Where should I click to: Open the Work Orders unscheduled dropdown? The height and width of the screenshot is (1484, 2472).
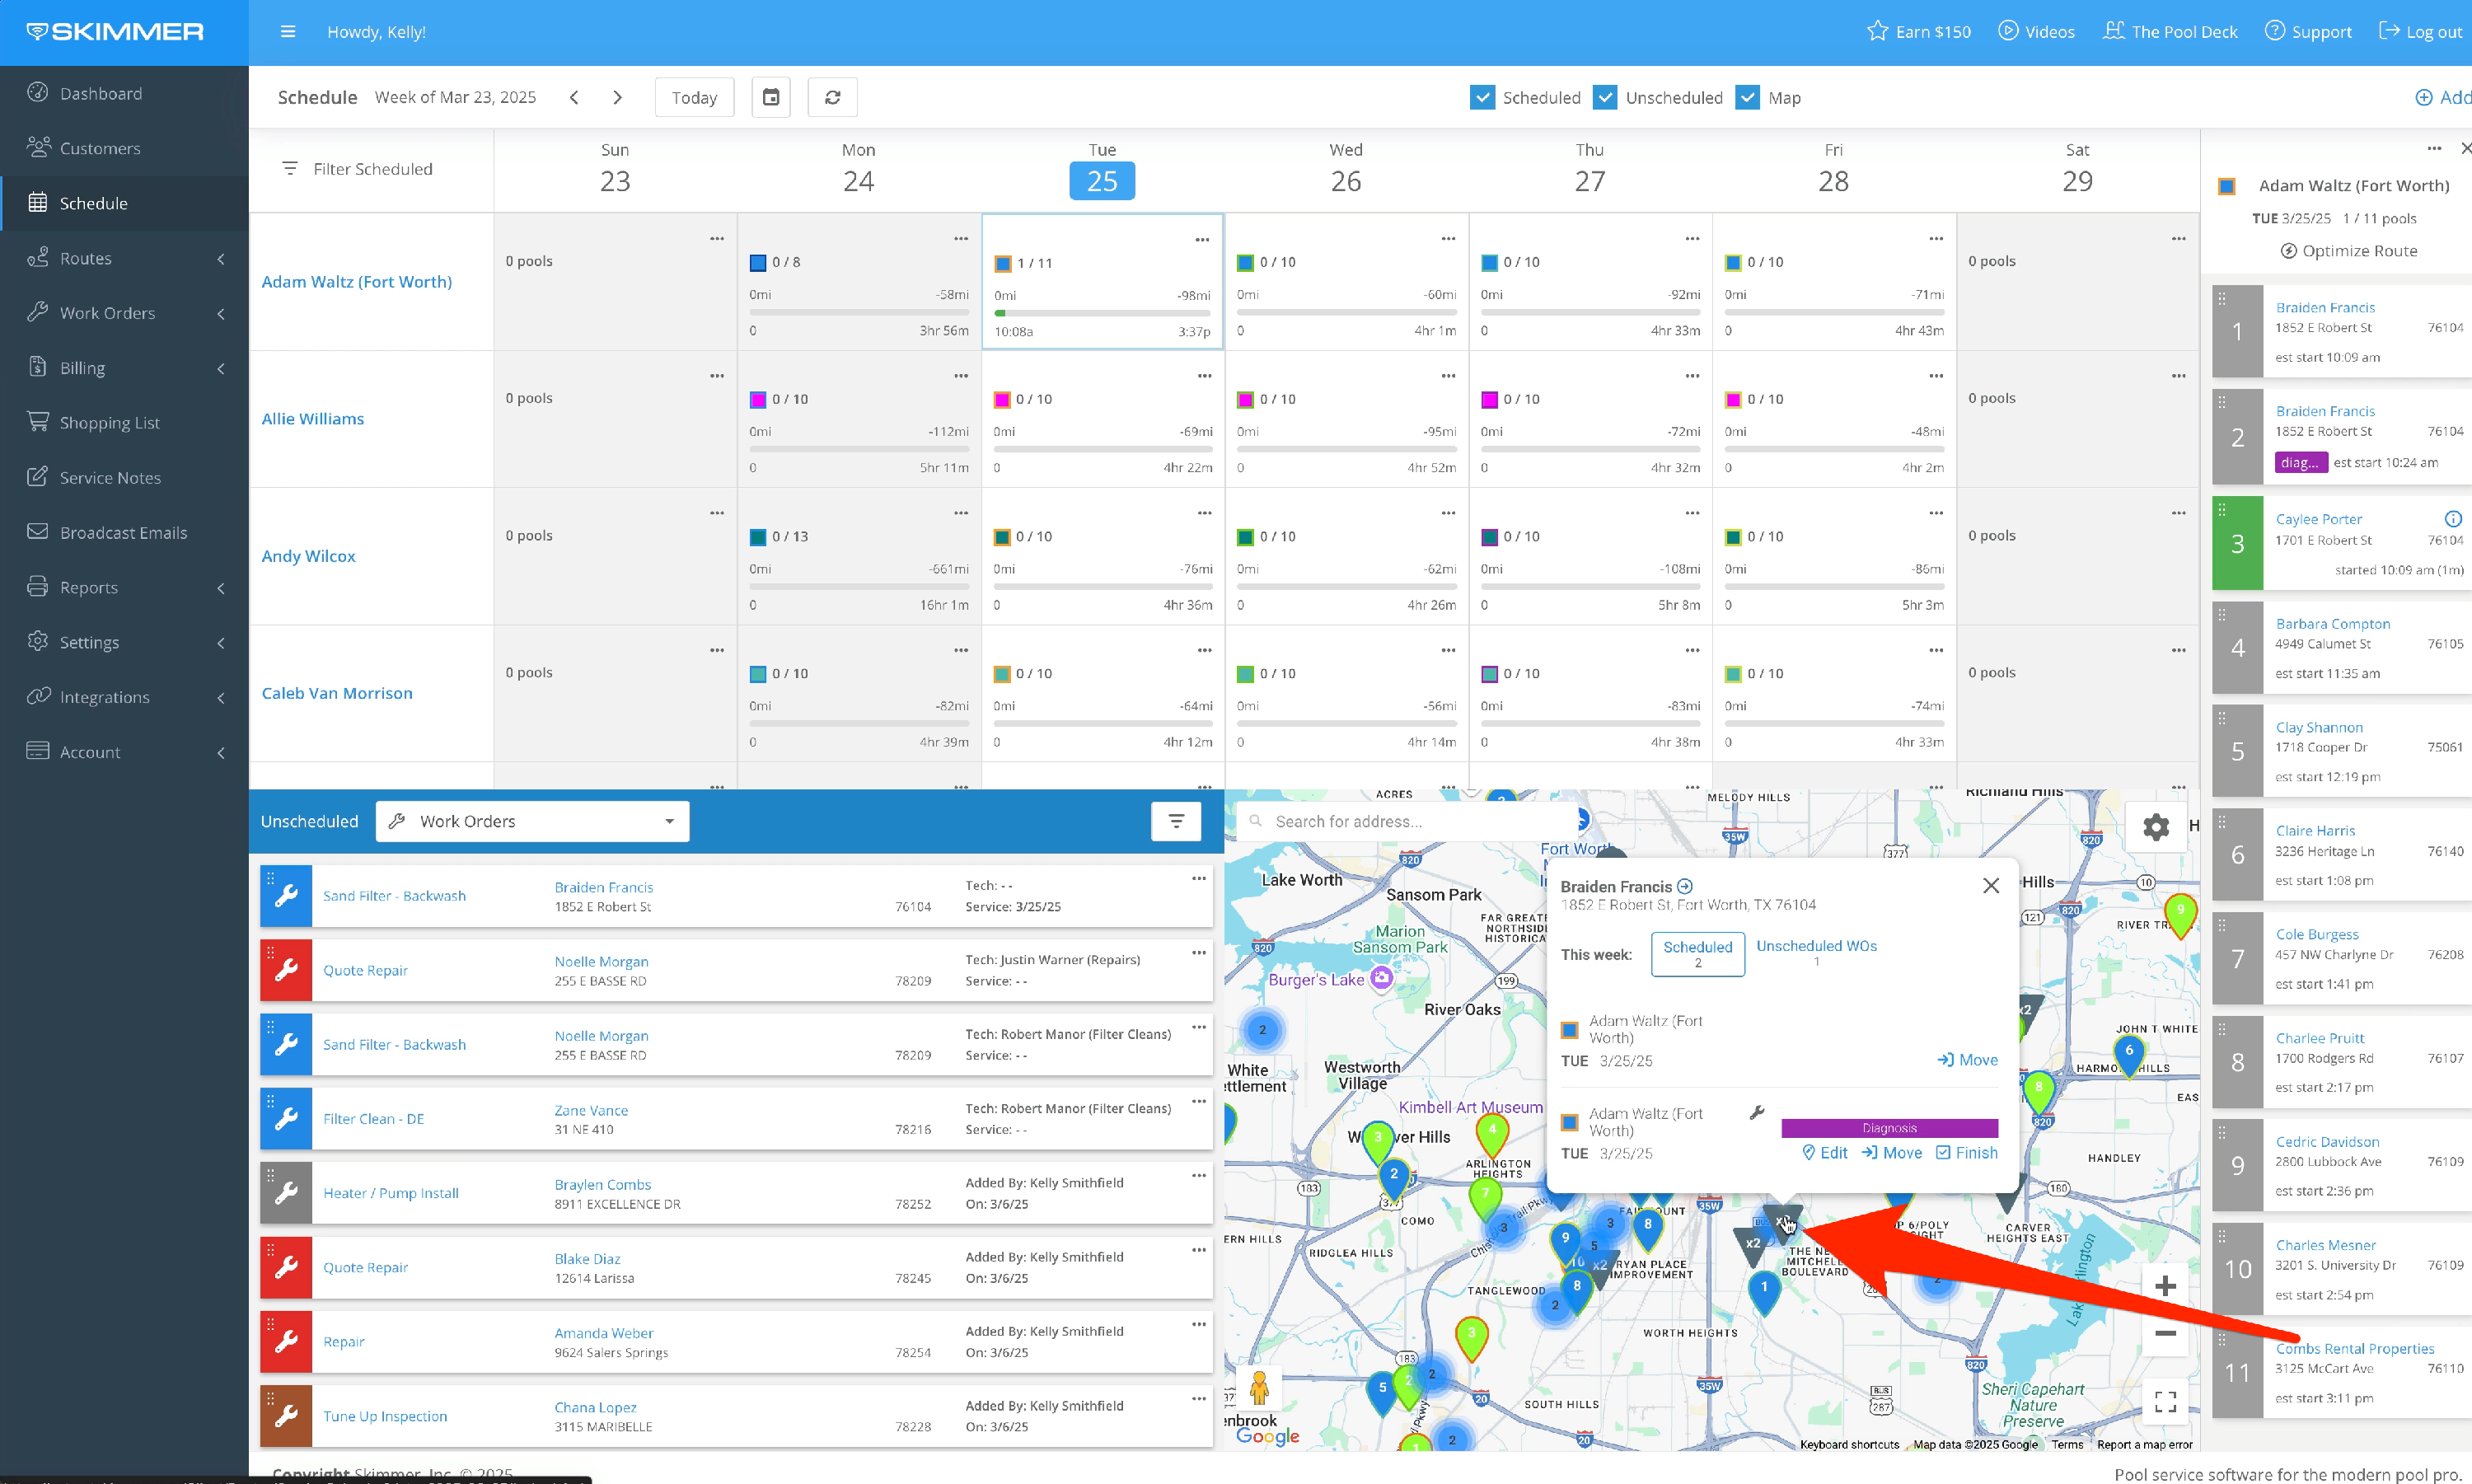tap(532, 821)
